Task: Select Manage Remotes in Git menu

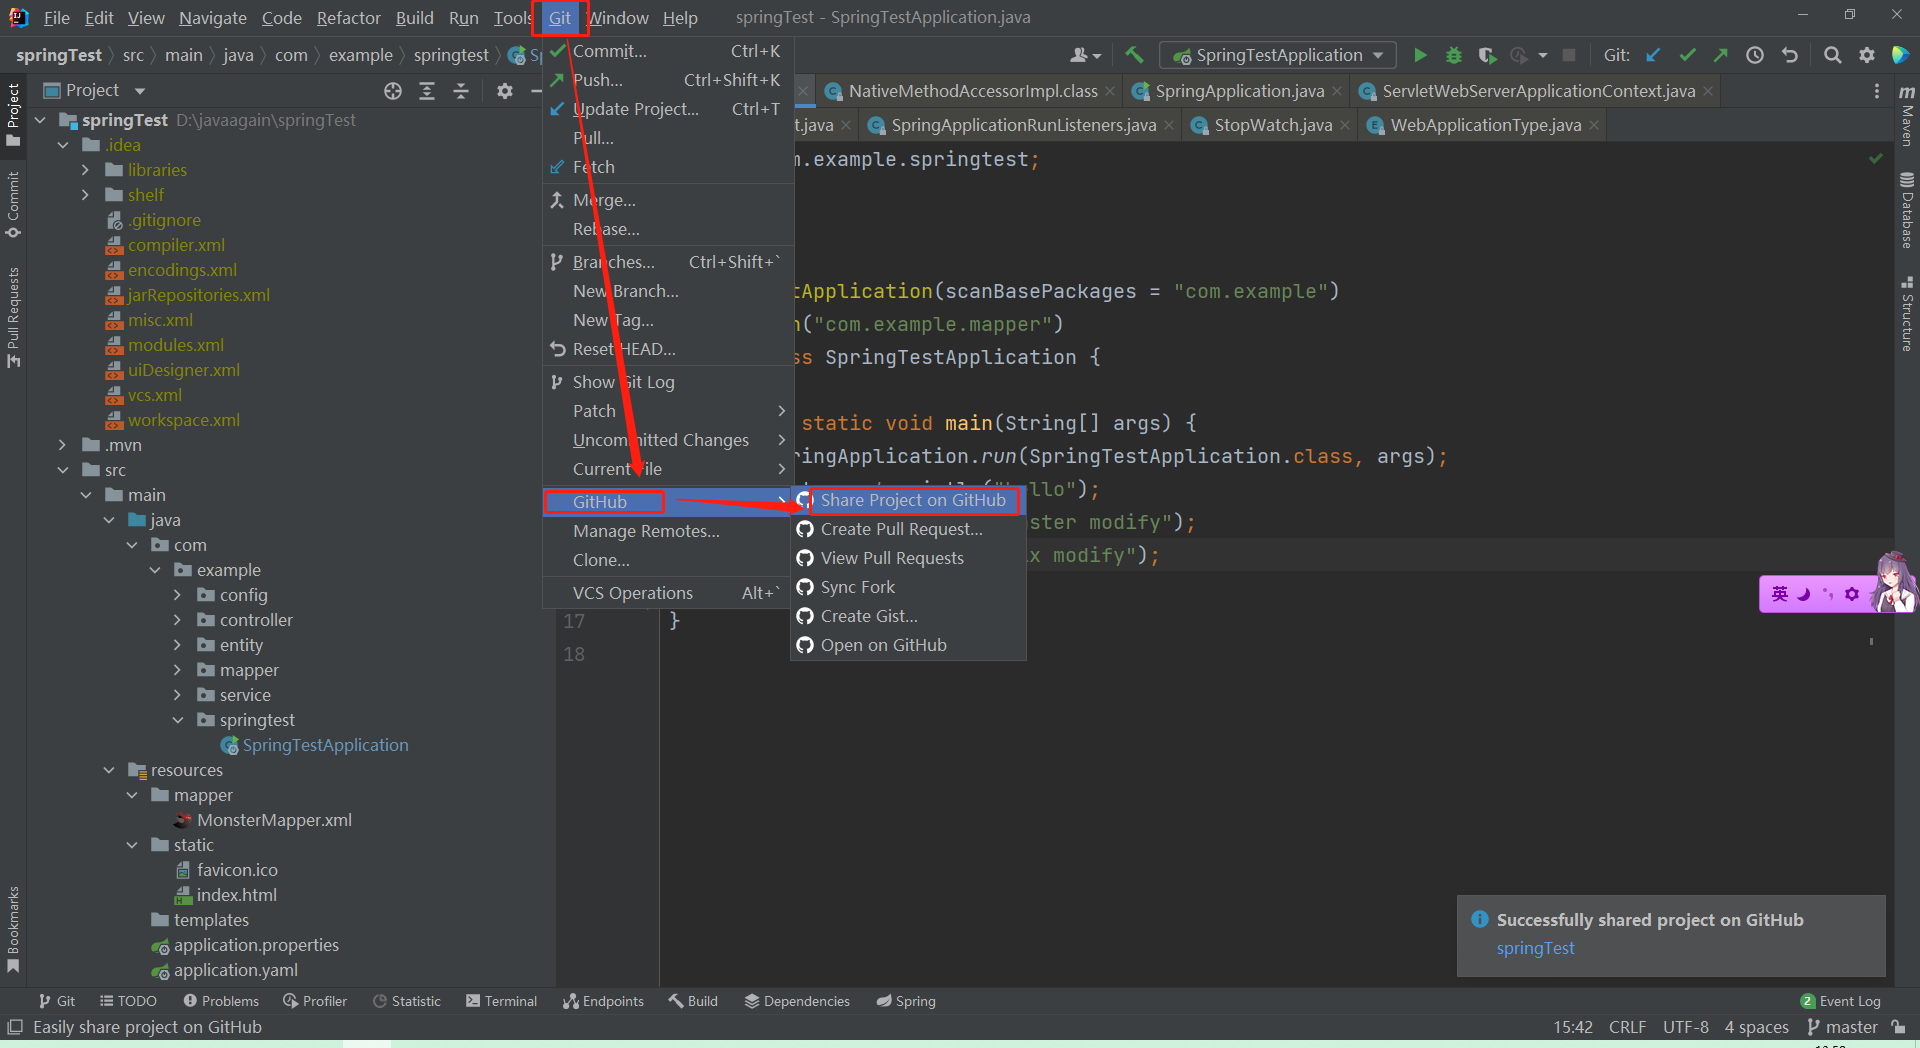Action: 668,531
